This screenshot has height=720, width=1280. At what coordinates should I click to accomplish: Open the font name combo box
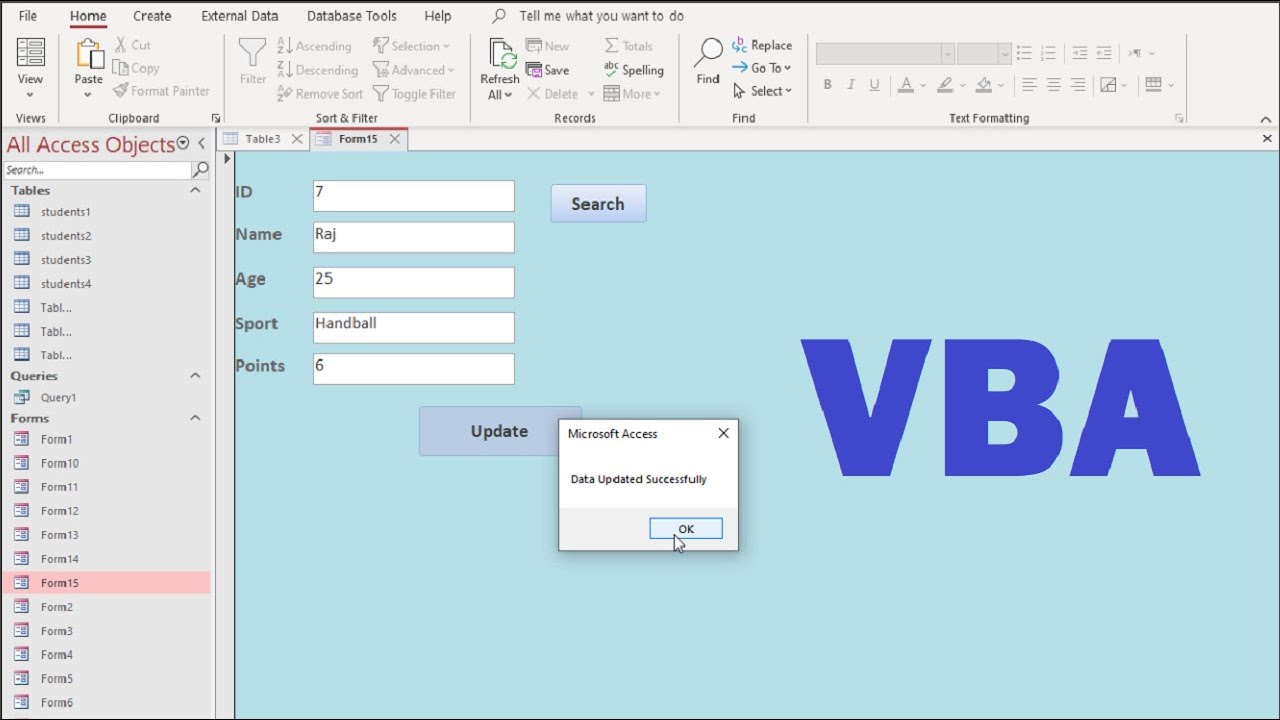coord(885,53)
